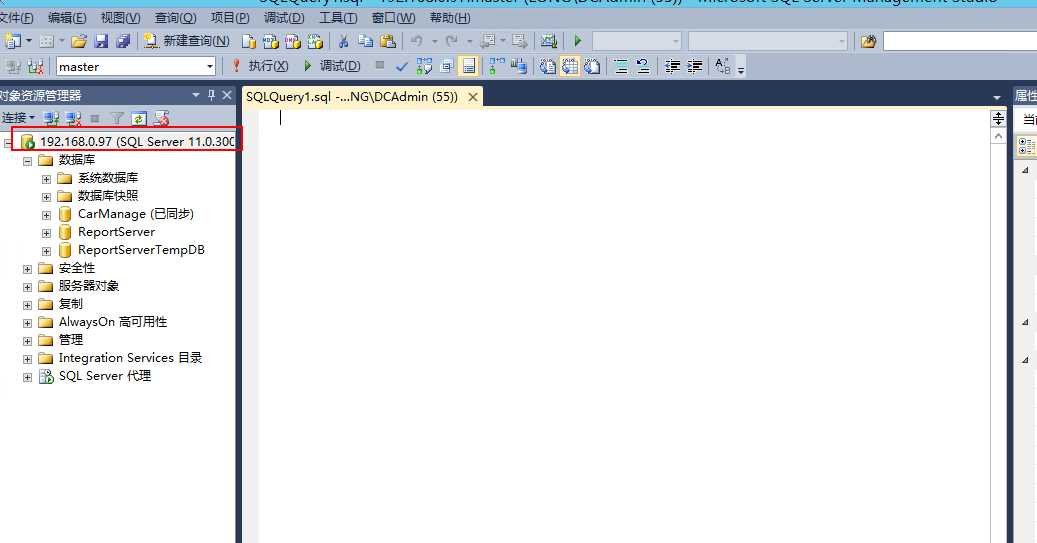Click the Save All icon
The width and height of the screenshot is (1037, 543).
tap(123, 42)
